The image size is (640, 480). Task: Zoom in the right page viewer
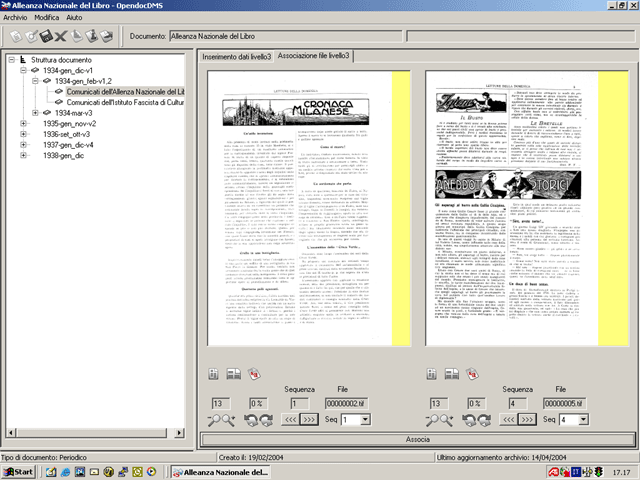tap(447, 420)
